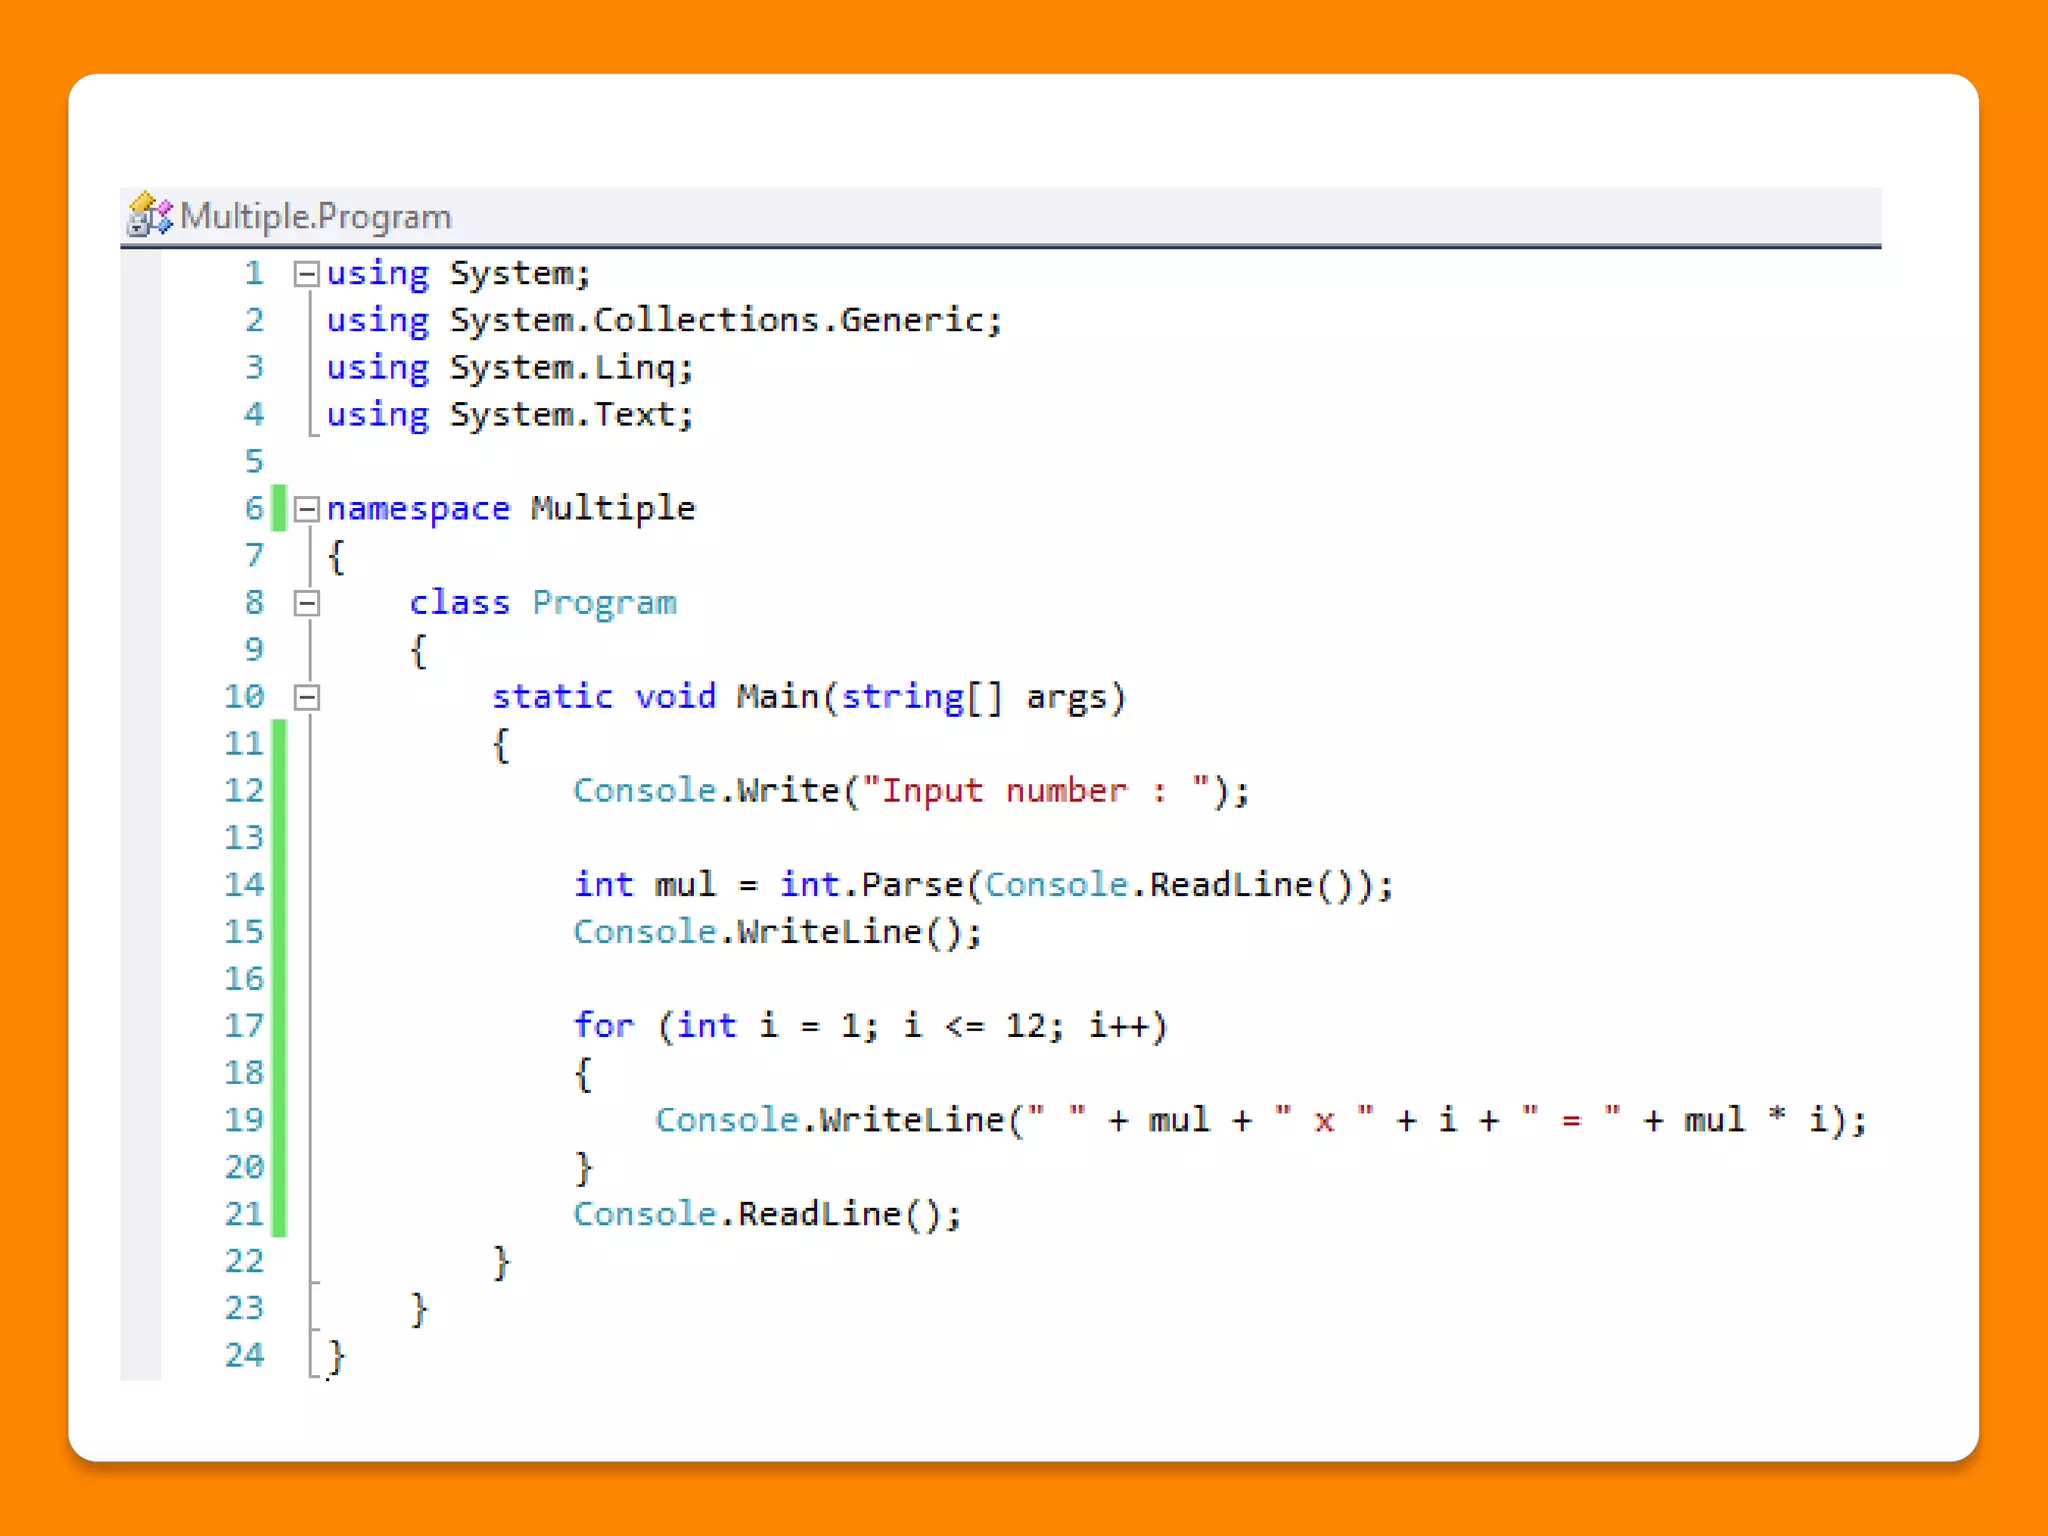
Task: Click the closing brace on line 24
Action: 337,1358
